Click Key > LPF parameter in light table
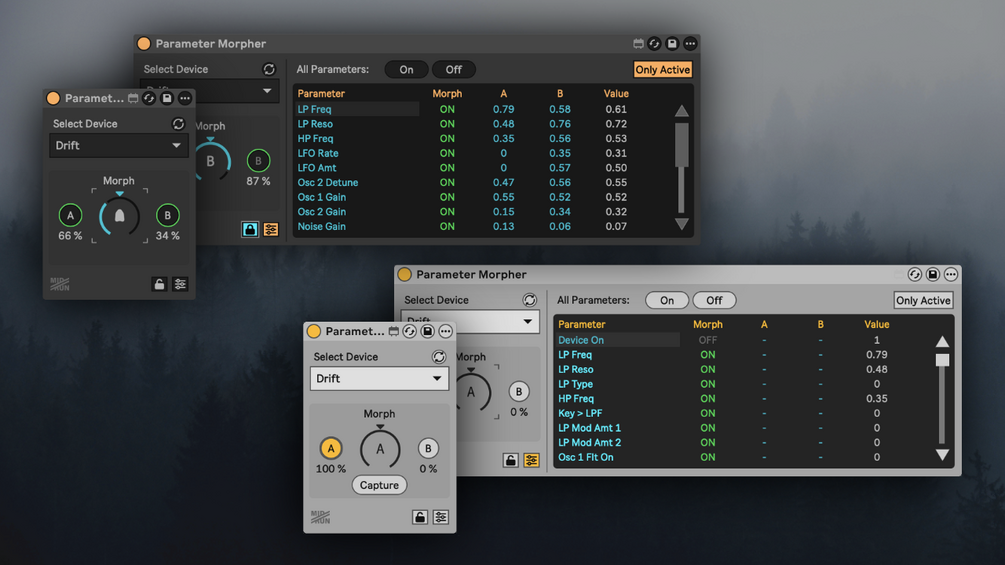Image resolution: width=1005 pixels, height=565 pixels. click(x=579, y=413)
